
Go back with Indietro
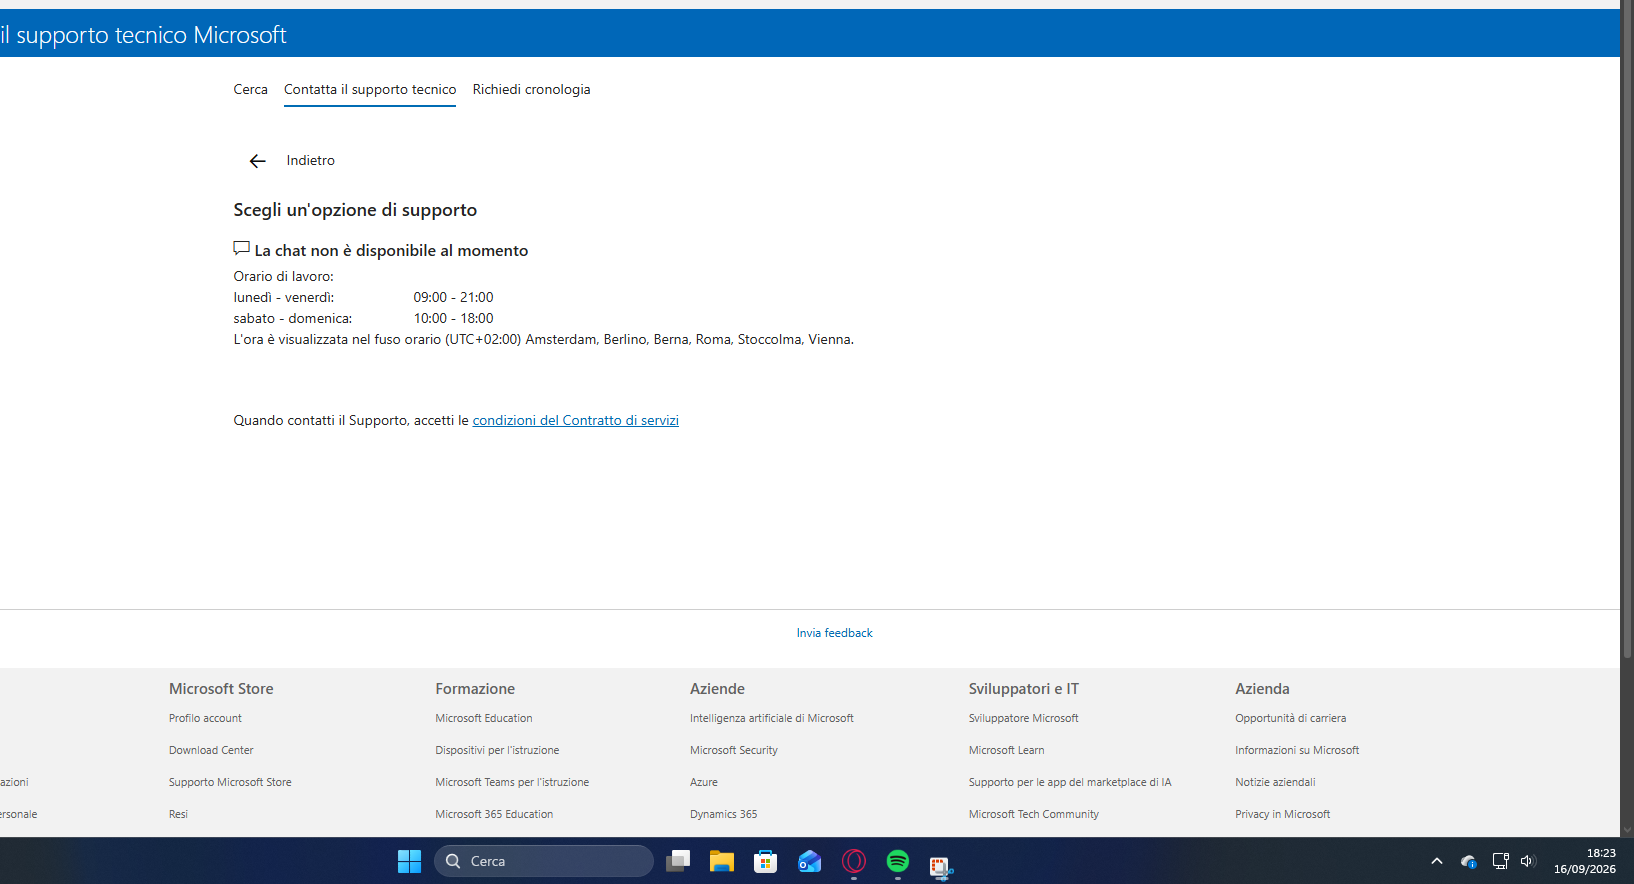pos(311,160)
